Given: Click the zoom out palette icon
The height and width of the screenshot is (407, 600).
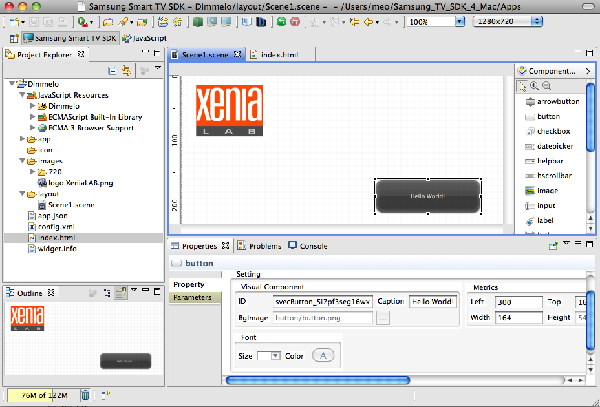Looking at the screenshot, I should tap(546, 86).
